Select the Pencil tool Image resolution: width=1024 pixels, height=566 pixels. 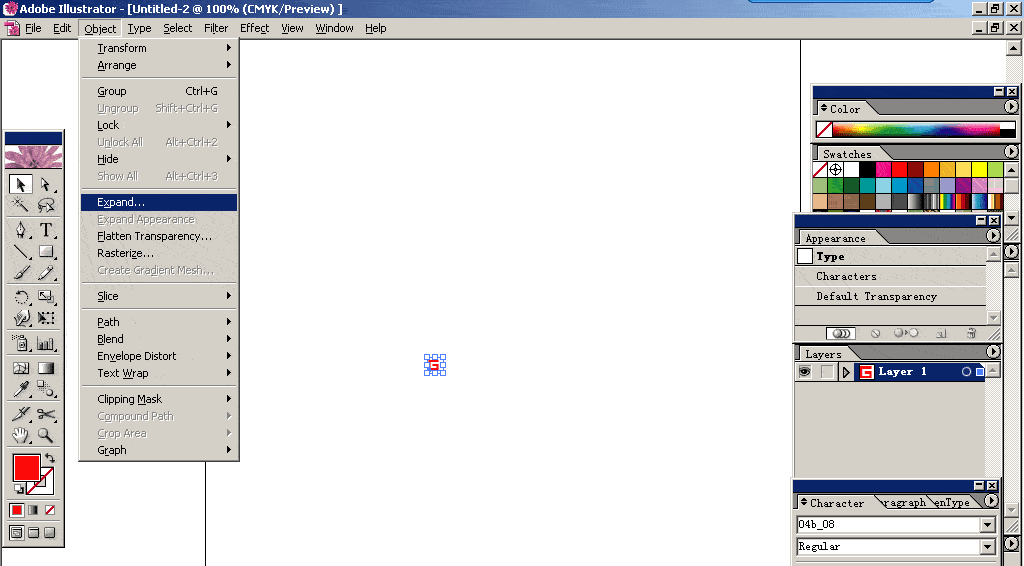(46, 272)
